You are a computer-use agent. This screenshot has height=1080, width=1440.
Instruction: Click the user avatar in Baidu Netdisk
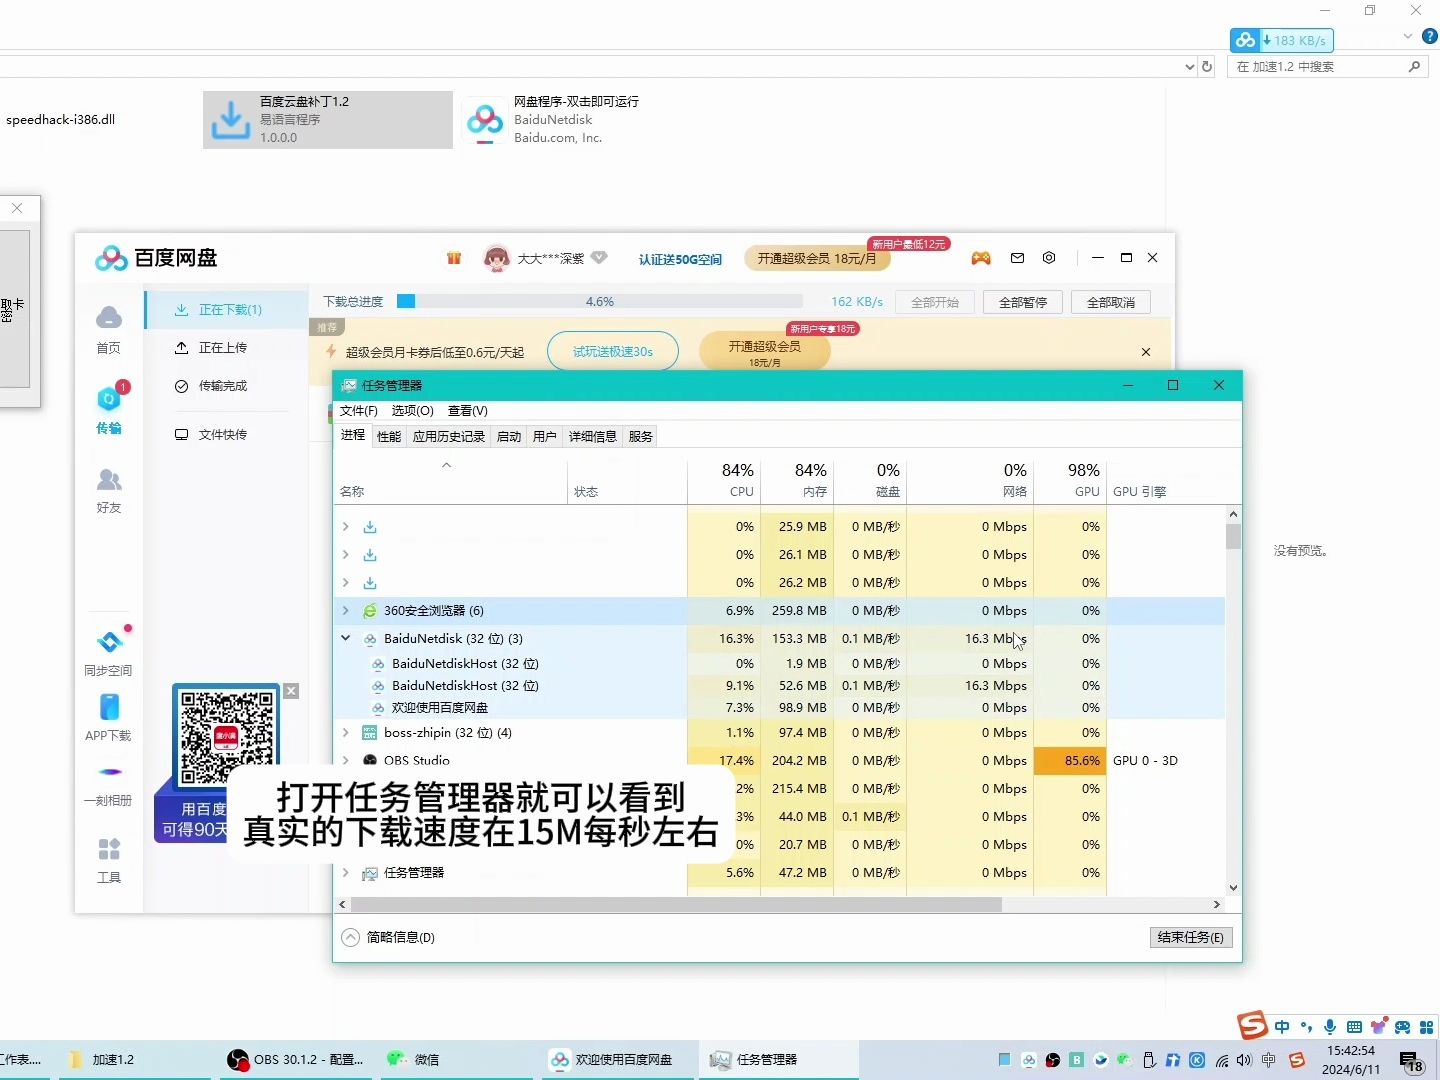497,258
